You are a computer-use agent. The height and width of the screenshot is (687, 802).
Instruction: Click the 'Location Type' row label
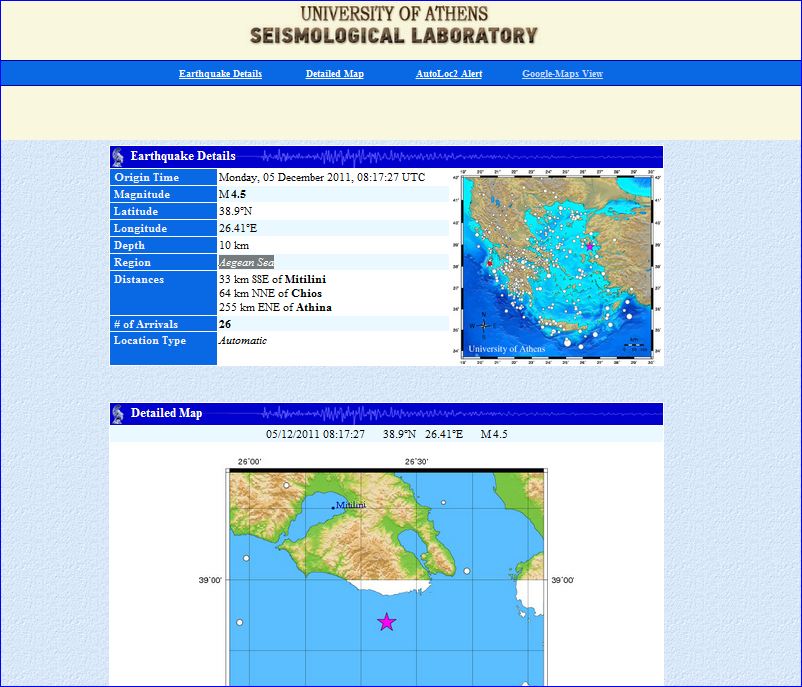pos(149,340)
